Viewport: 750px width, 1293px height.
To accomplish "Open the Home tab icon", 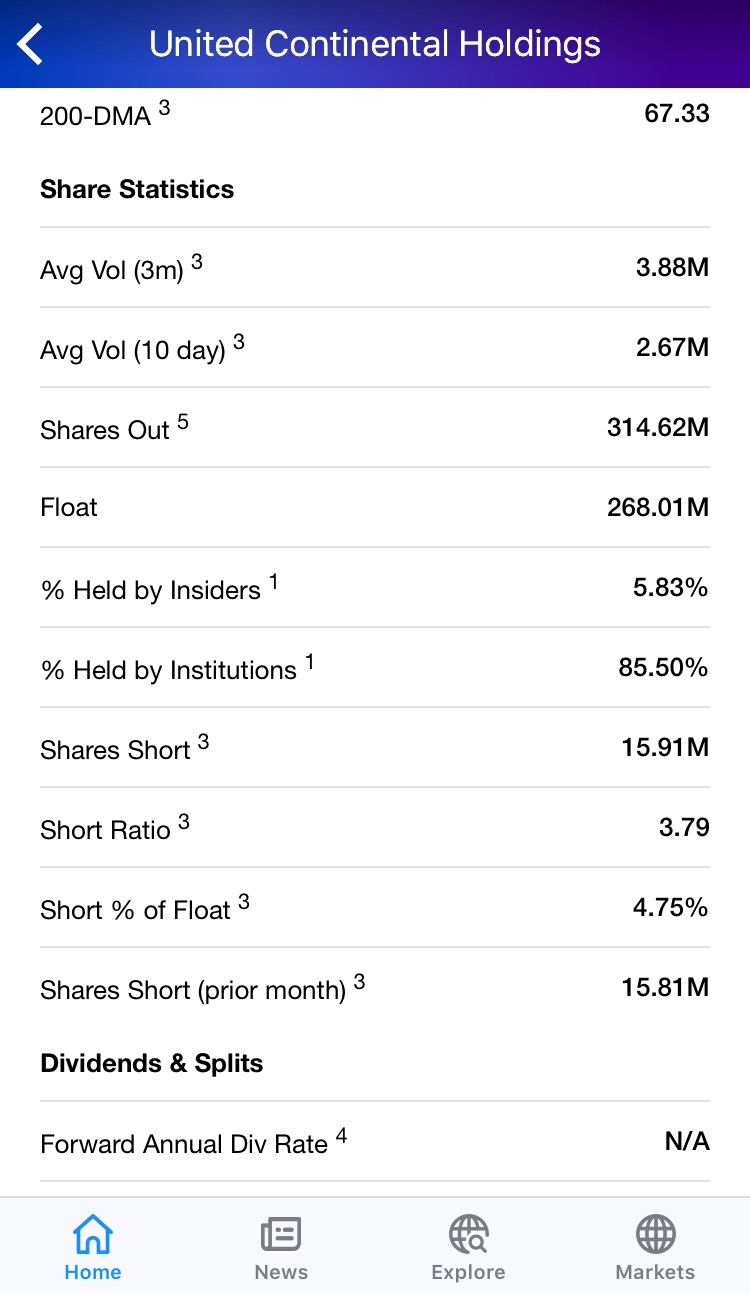I will coord(93,1233).
